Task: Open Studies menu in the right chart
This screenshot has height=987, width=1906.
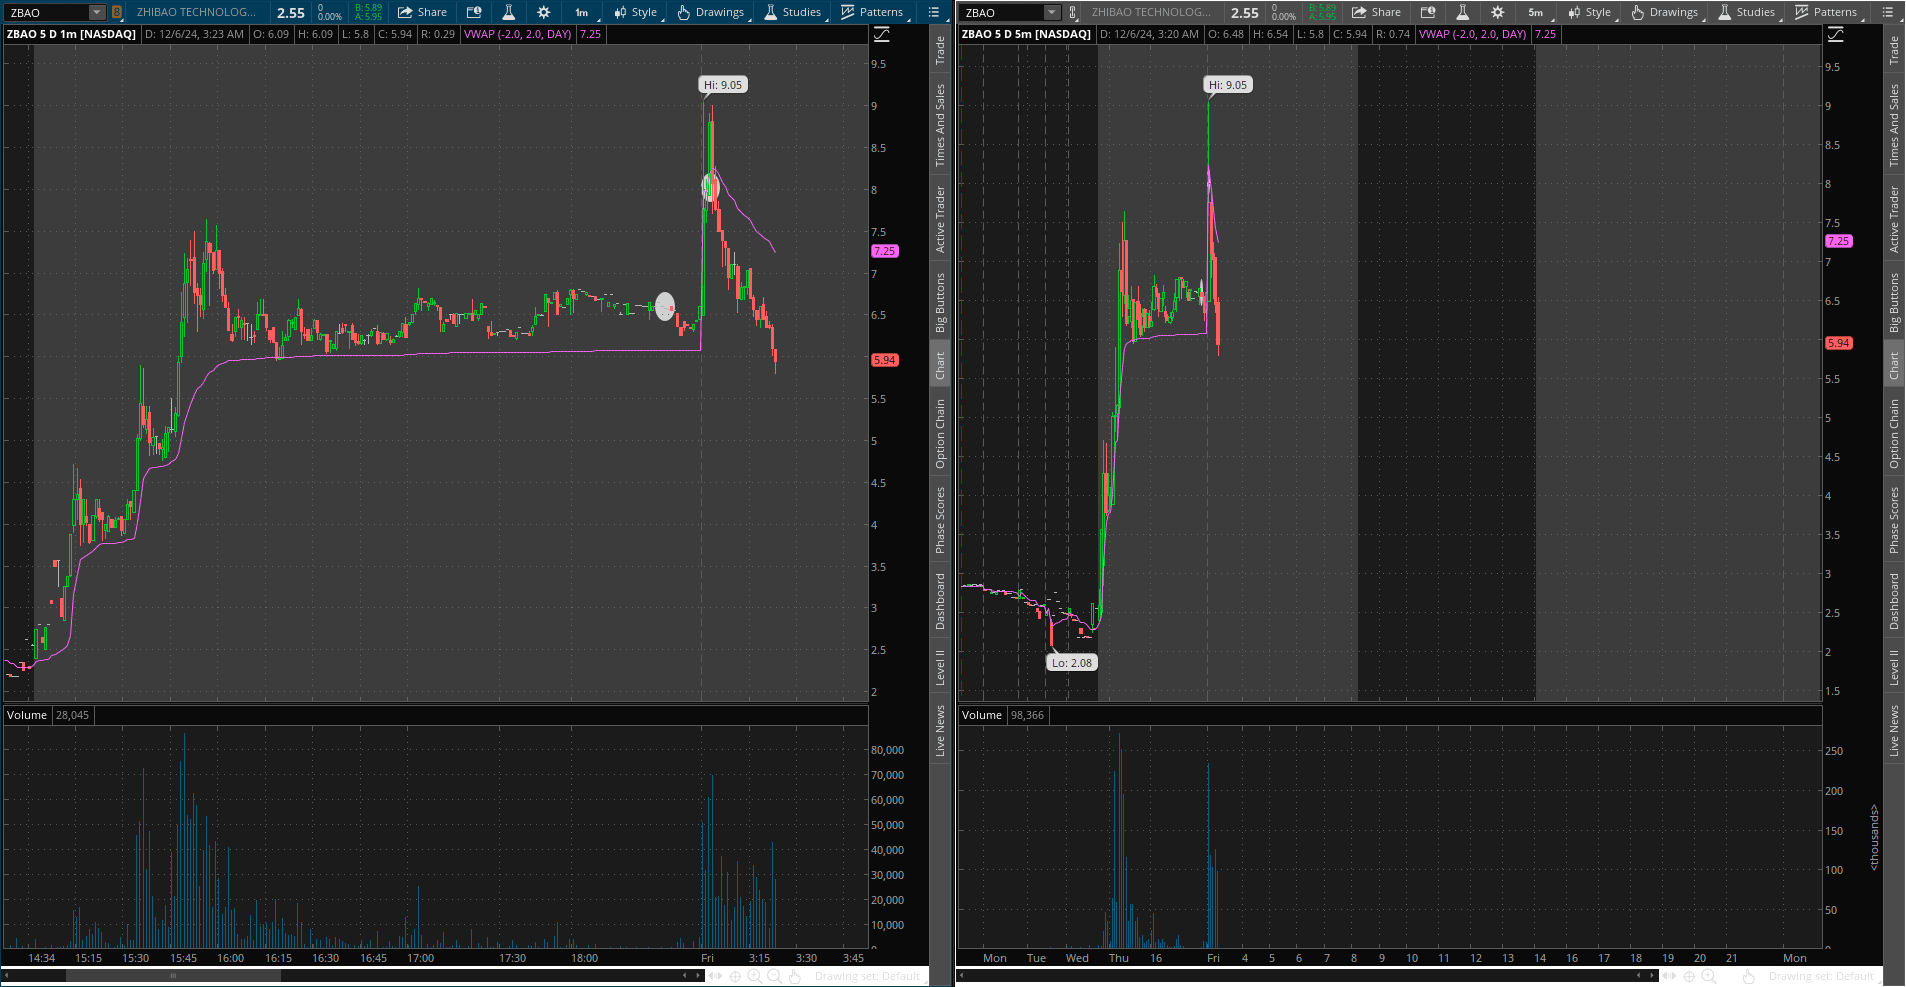Action: click(1747, 12)
